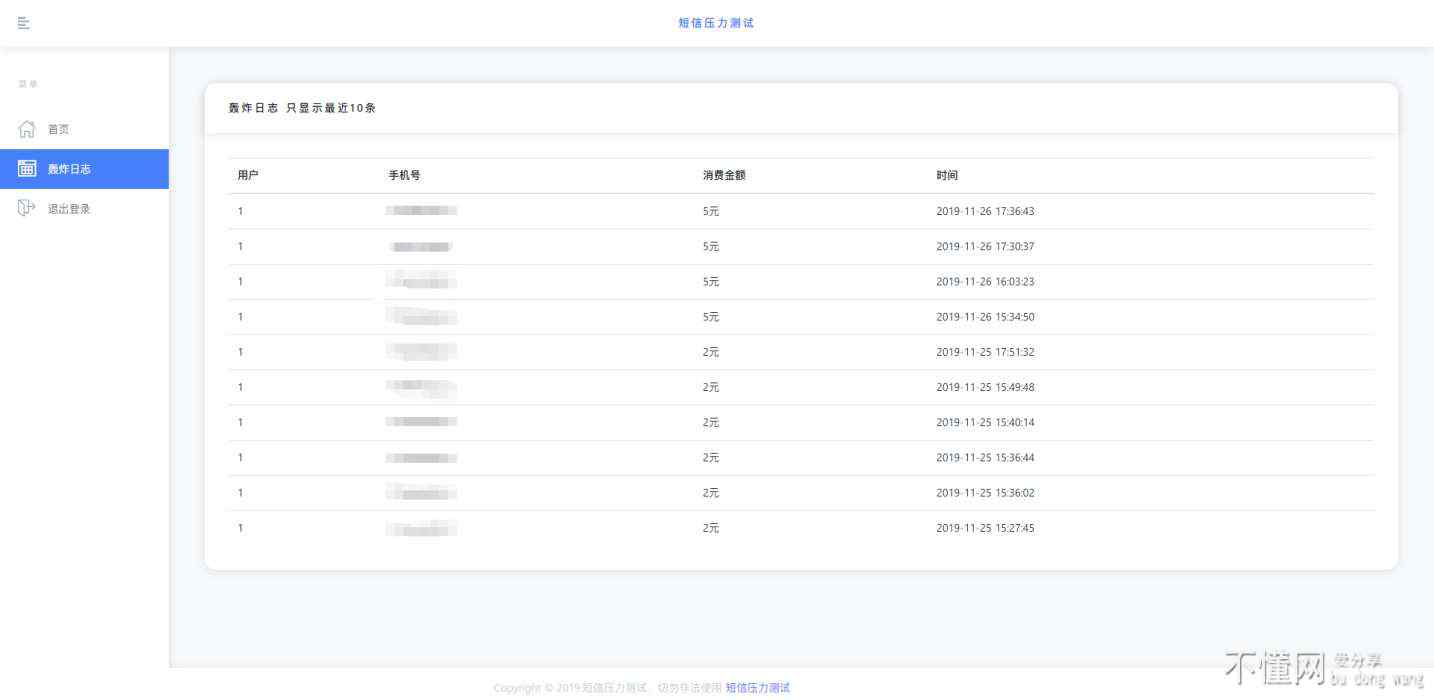Click the 短信压力测试 title in top header
The image size is (1434, 700).
point(716,23)
